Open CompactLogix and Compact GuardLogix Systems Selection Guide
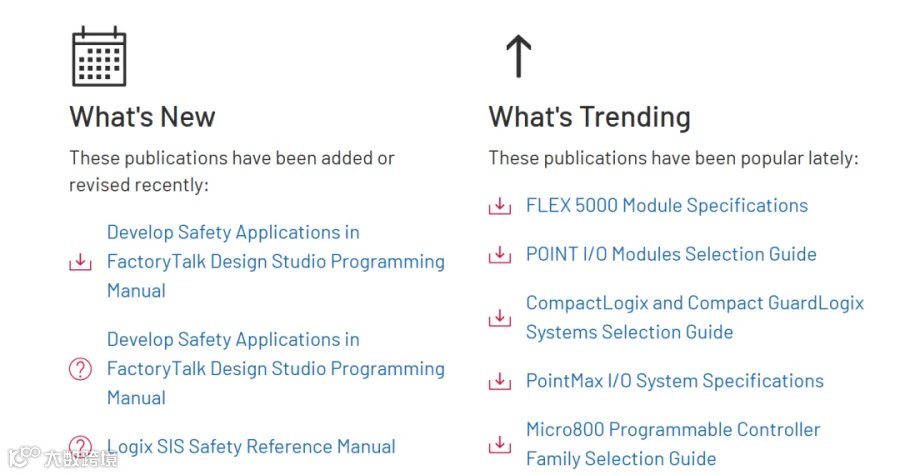This screenshot has height=475, width=900. coord(695,317)
